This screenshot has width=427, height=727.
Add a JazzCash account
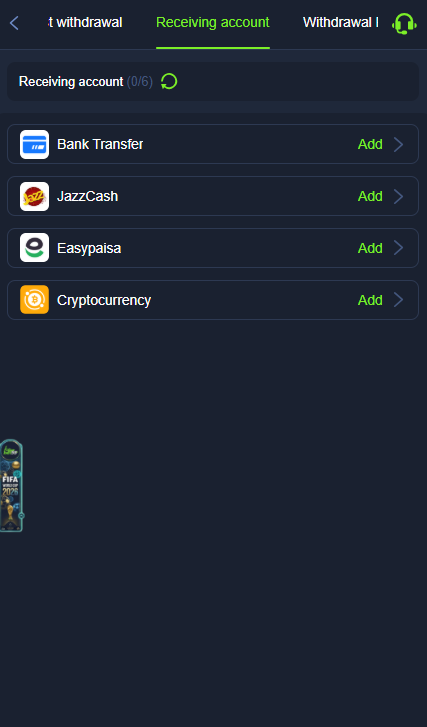tap(370, 196)
